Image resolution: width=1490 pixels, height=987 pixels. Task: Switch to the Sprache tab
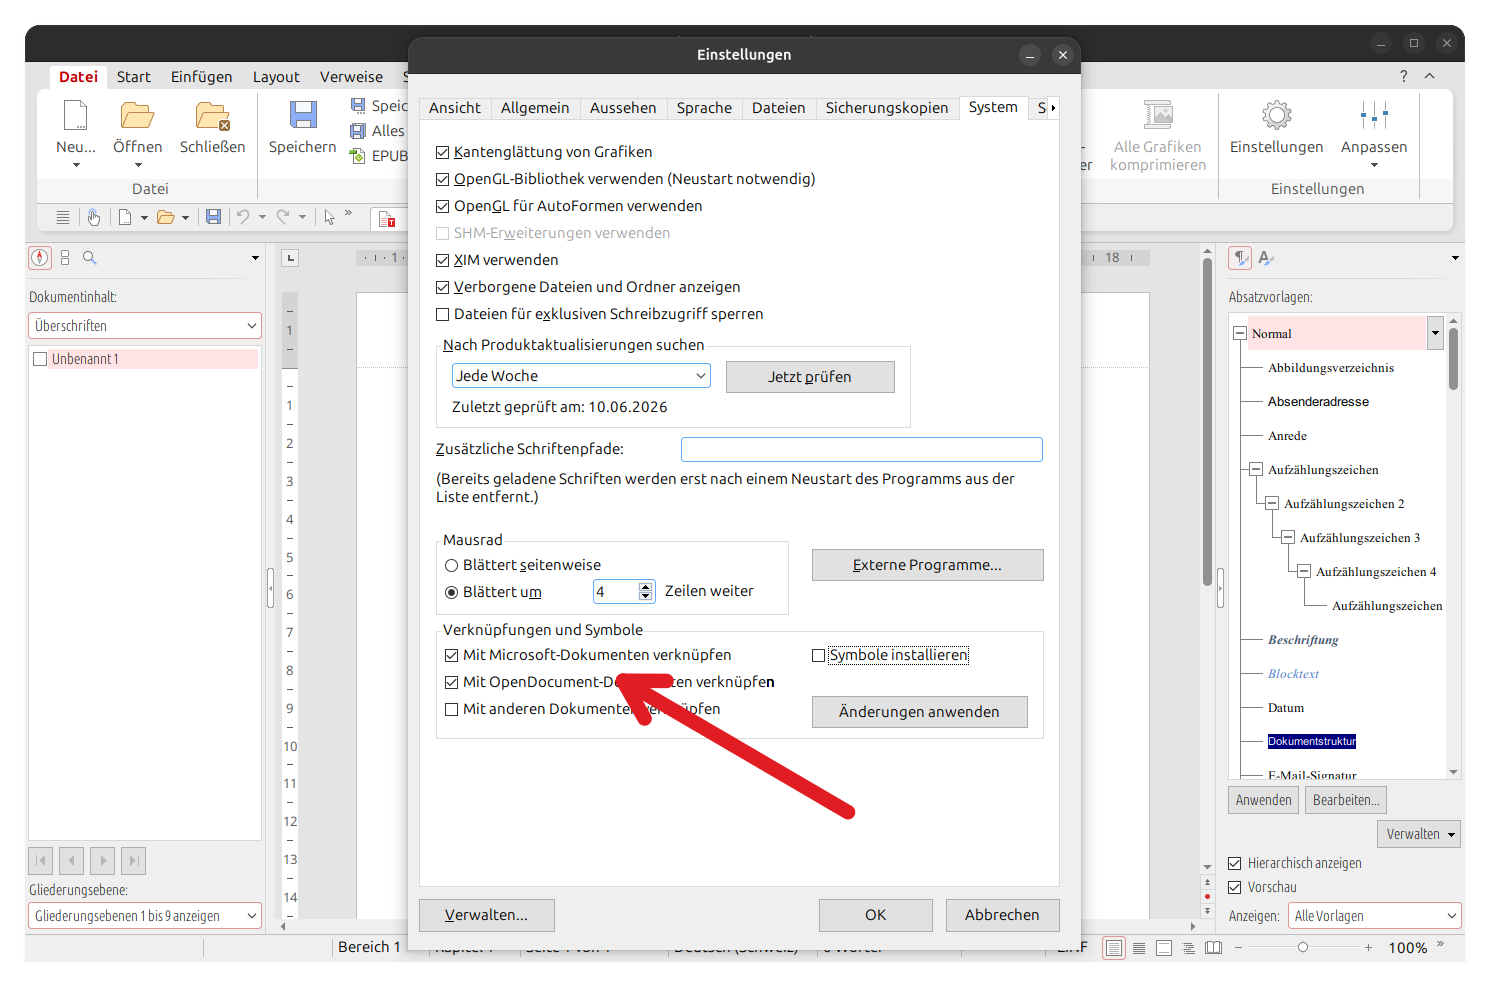coord(704,108)
